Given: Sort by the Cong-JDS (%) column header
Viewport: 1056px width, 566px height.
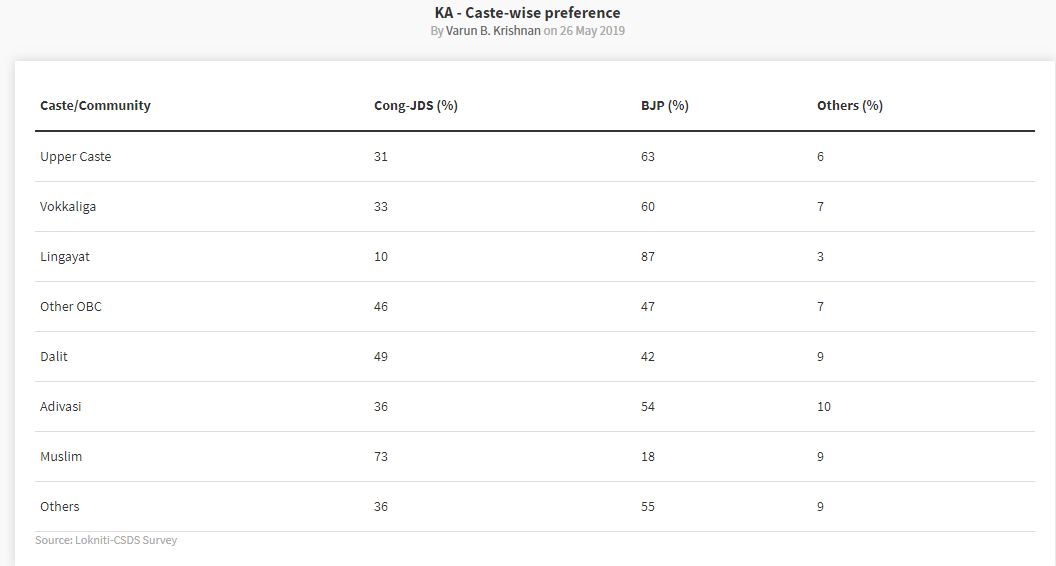Looking at the screenshot, I should 416,106.
